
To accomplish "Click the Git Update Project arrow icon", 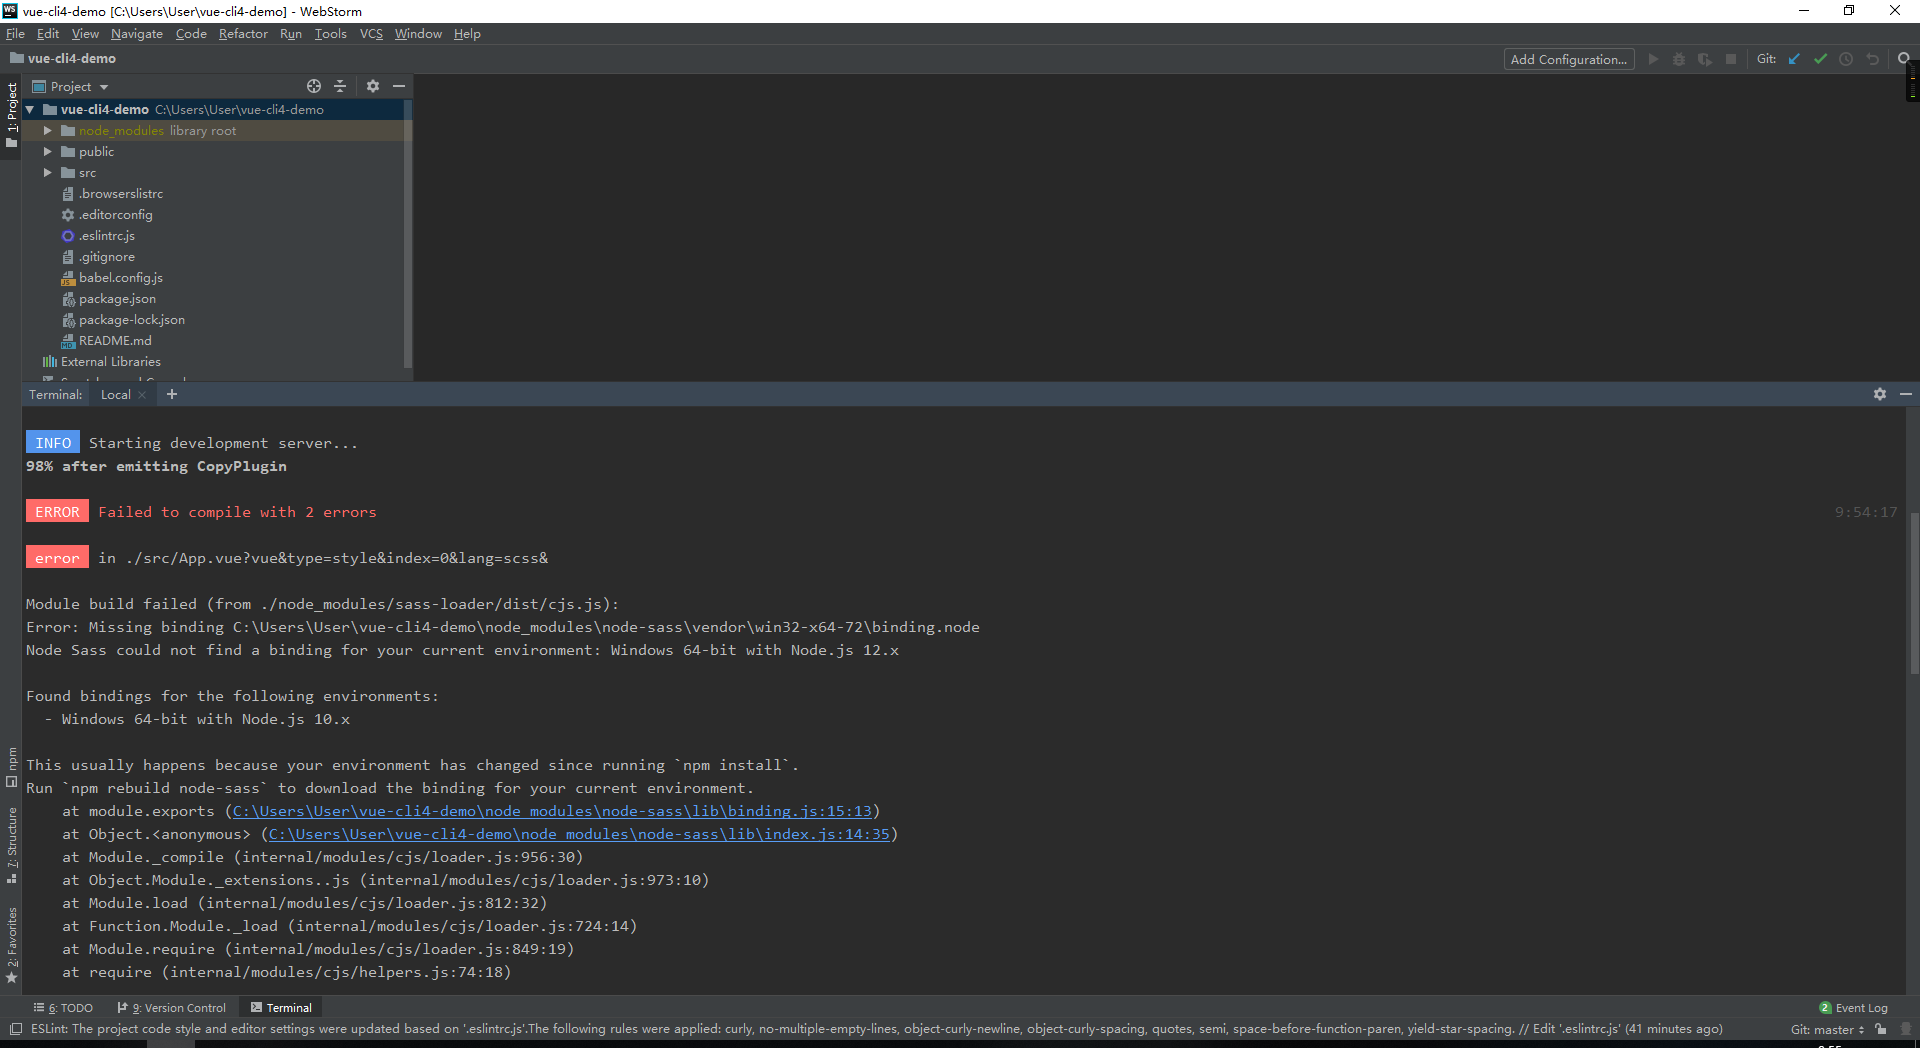I will click(1794, 59).
